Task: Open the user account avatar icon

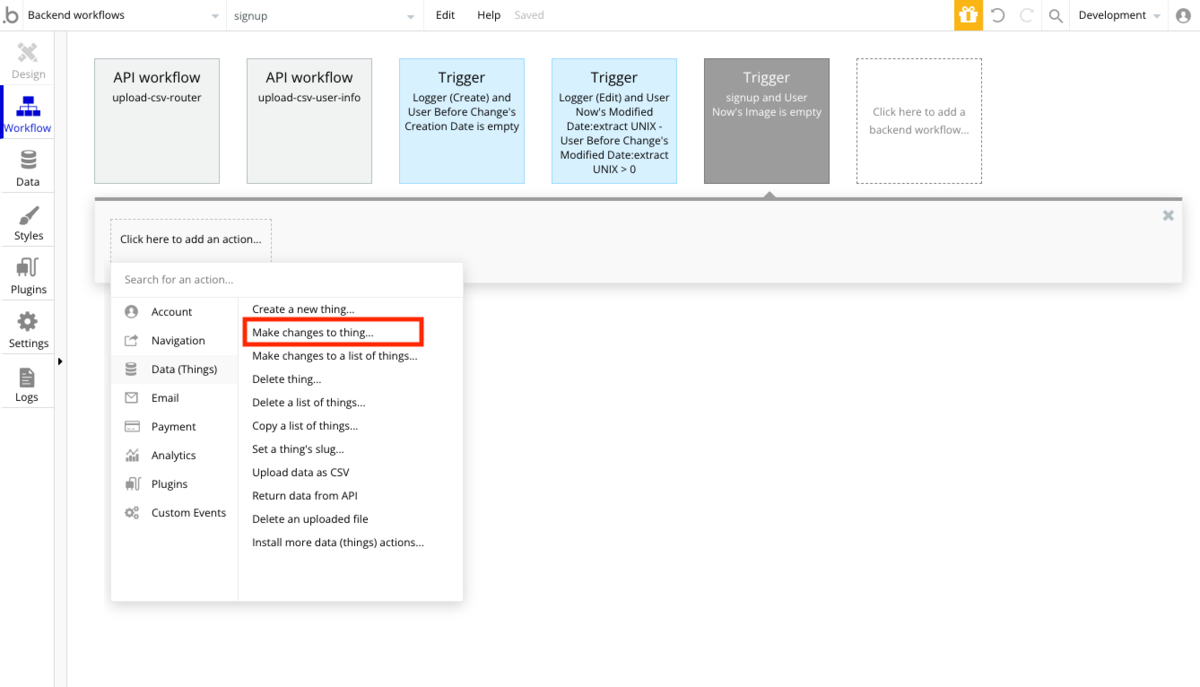Action: (1183, 16)
